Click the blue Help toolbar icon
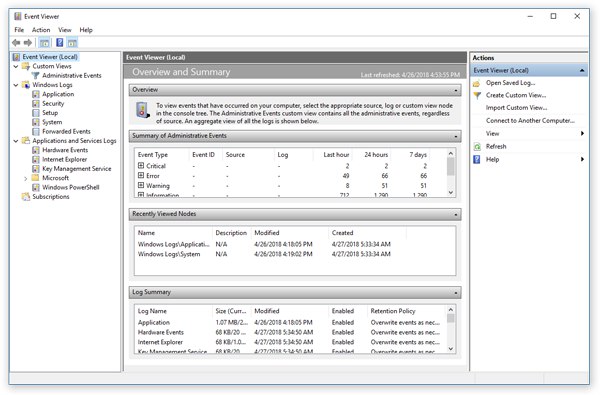The image size is (600, 395). pyautogui.click(x=60, y=42)
